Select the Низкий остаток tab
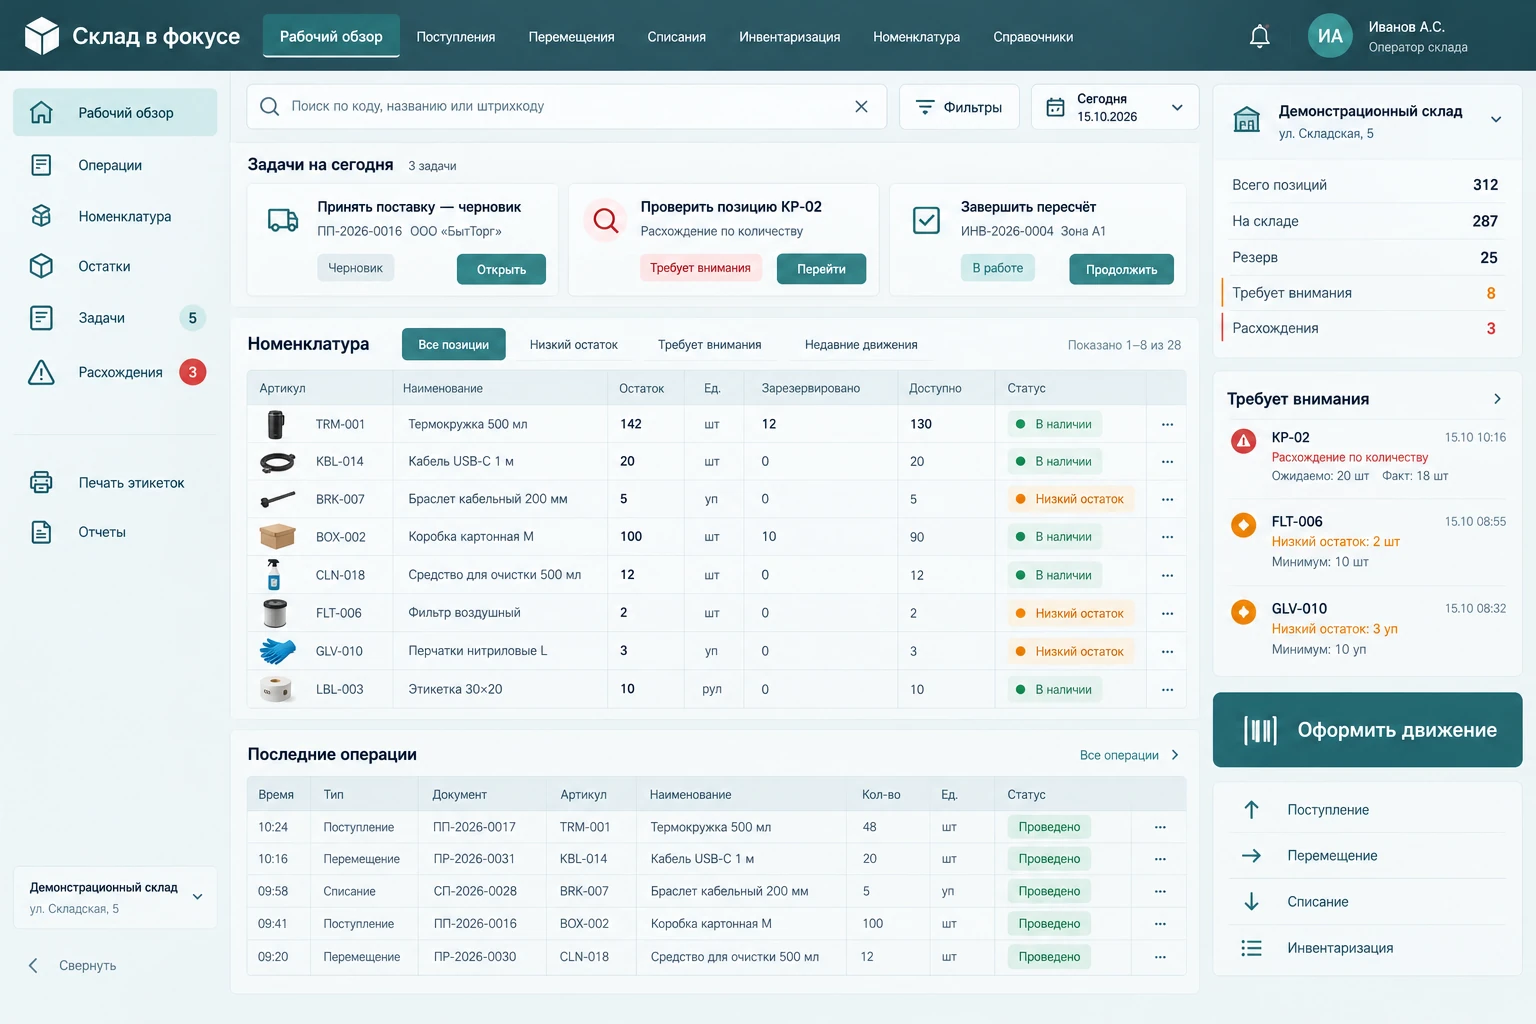 574,345
